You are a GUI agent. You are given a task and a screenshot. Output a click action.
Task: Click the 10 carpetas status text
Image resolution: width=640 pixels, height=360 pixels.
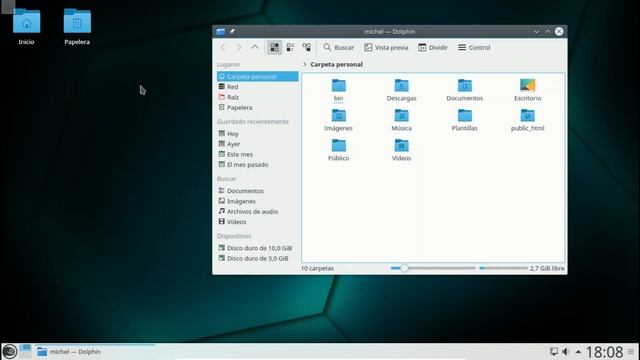pyautogui.click(x=317, y=268)
